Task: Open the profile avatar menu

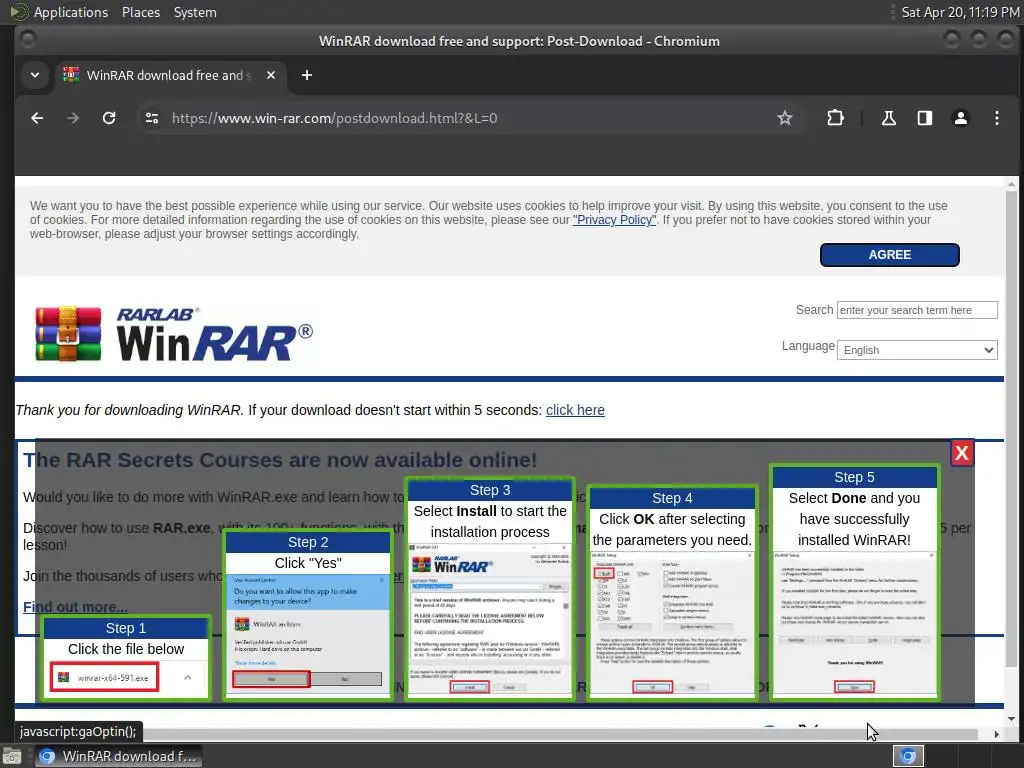Action: click(x=961, y=118)
